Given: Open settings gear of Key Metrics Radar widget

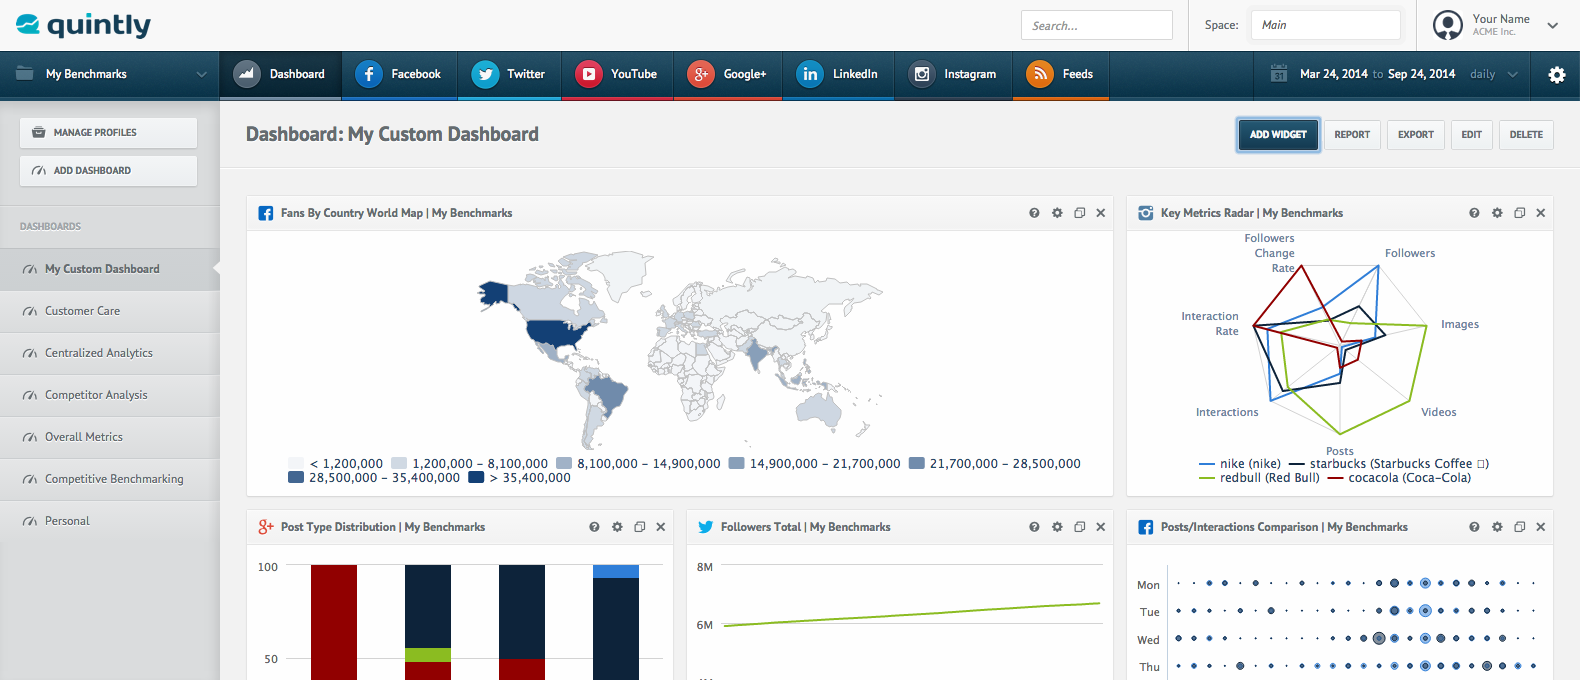Looking at the screenshot, I should coord(1497,213).
